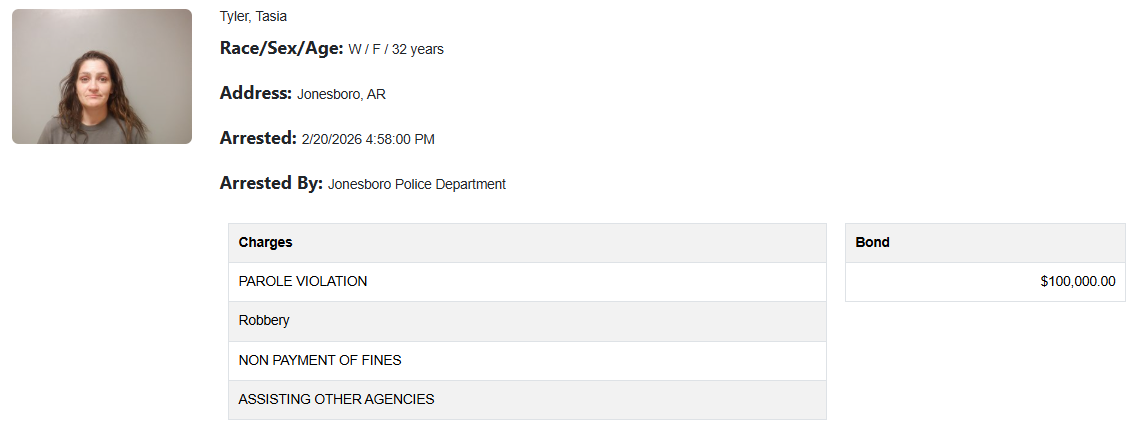
Task: Click the inmate name Tyler, Tasia
Action: 253,16
